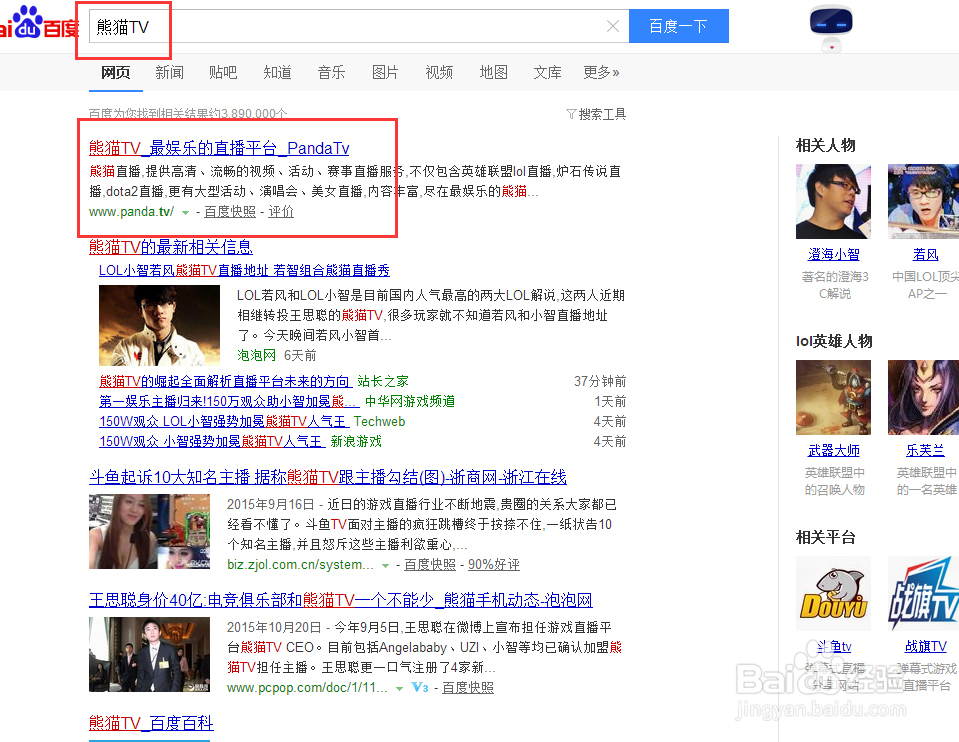This screenshot has width=959, height=742.
Task: Open the 熊猫TV_最娱乐的直播平台_PandaTv result
Action: (219, 148)
